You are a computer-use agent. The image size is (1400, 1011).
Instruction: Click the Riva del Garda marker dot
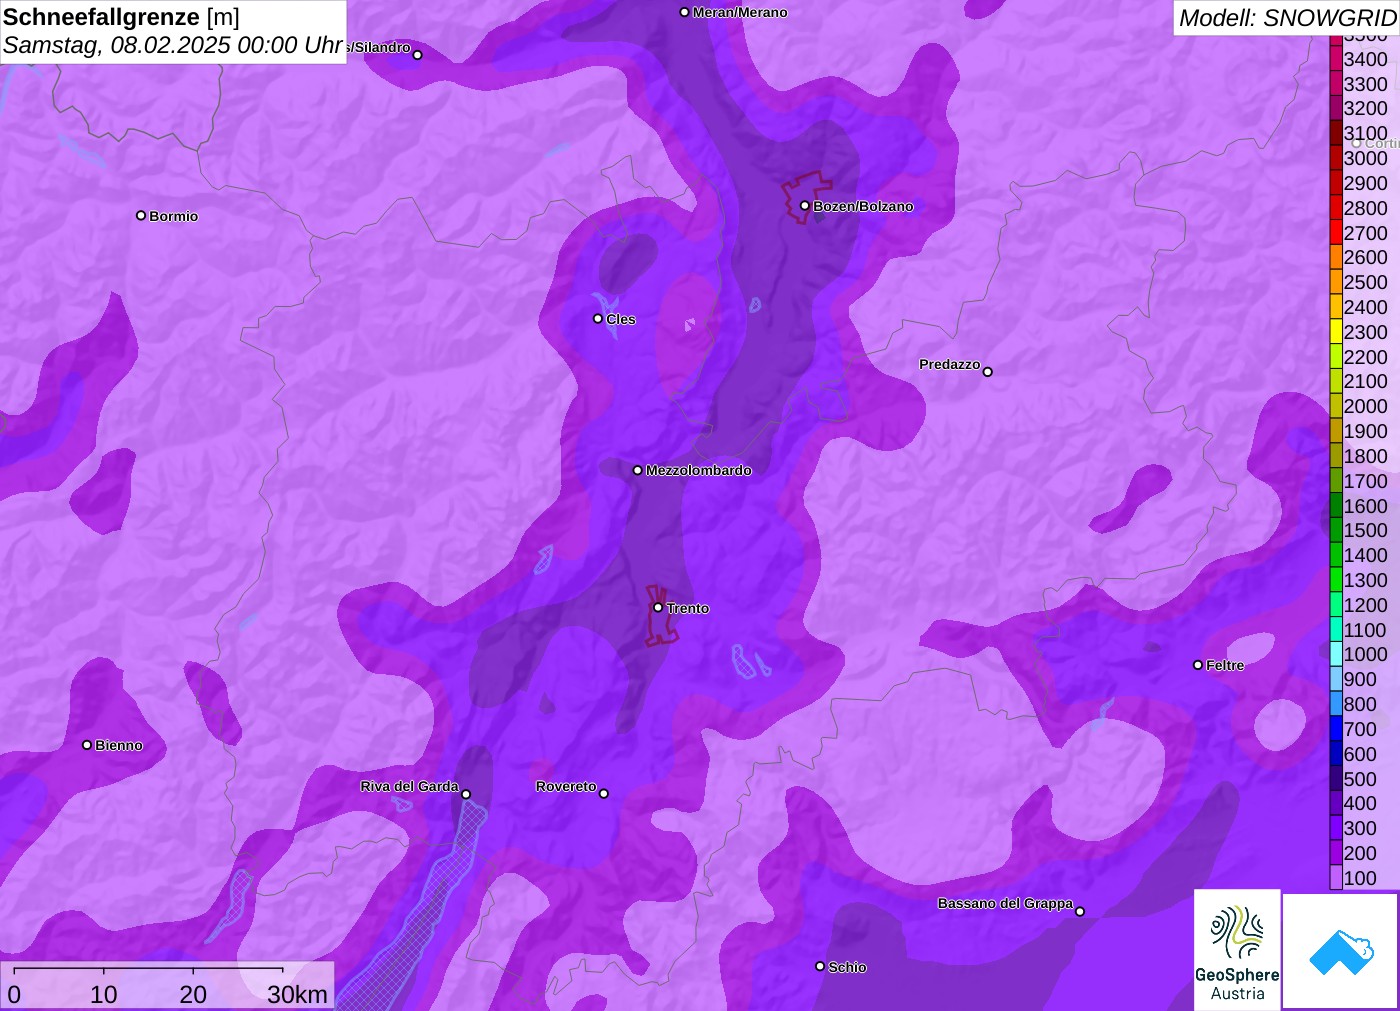(466, 794)
